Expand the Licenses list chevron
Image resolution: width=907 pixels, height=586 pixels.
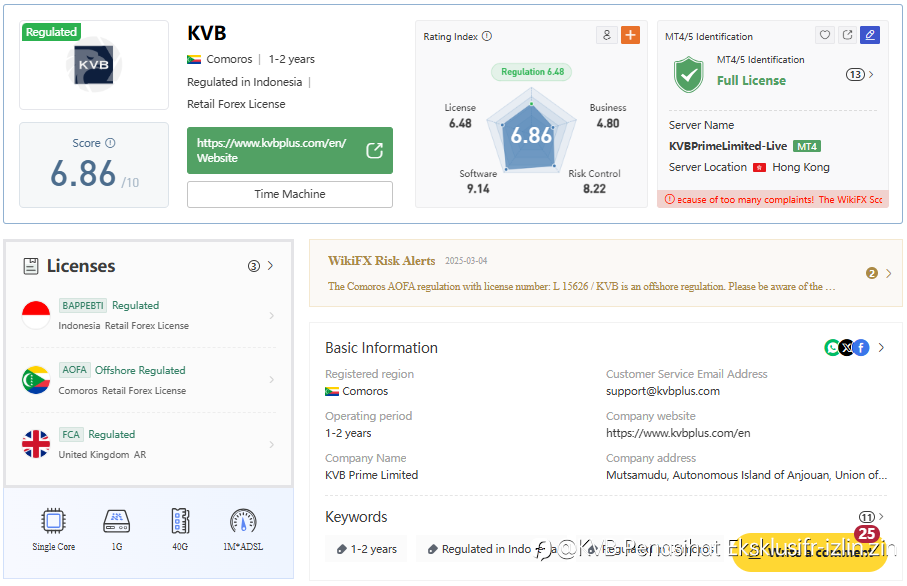point(270,266)
